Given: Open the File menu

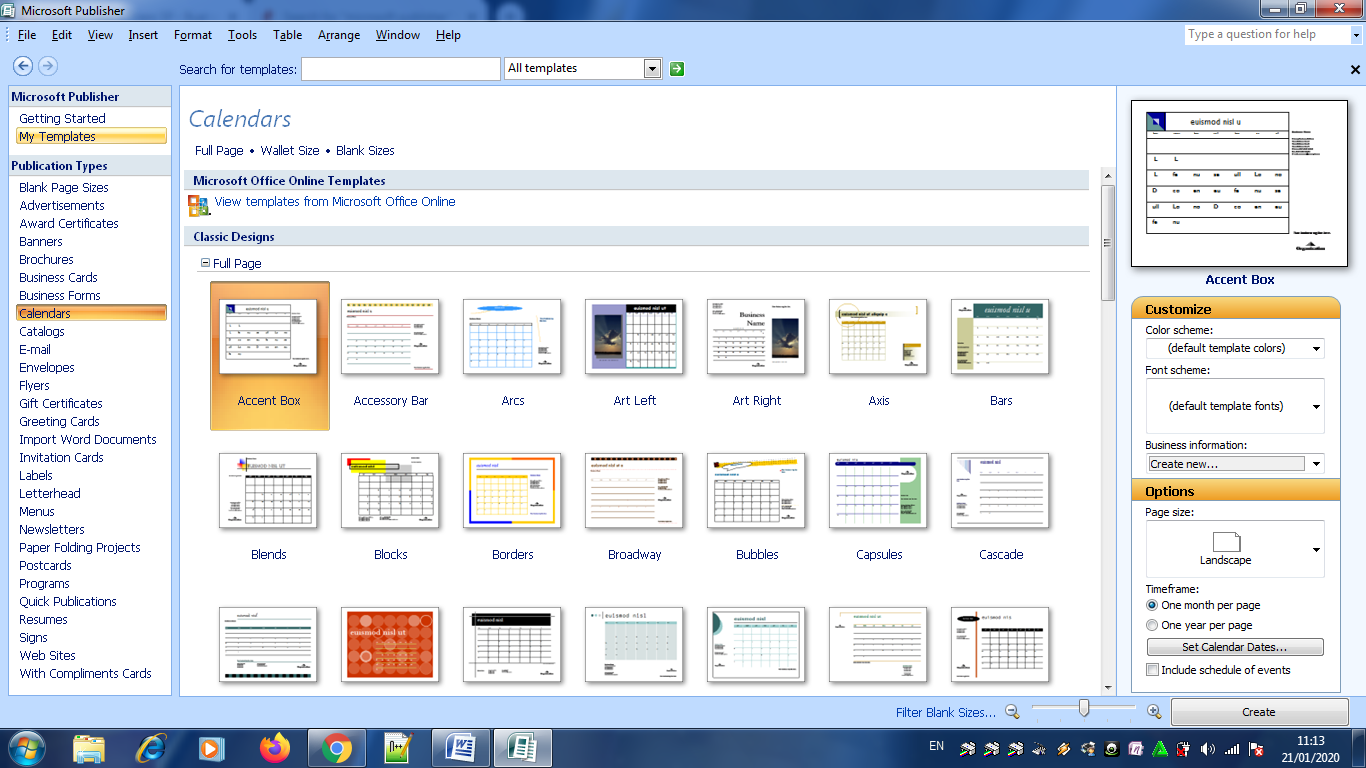Looking at the screenshot, I should click(x=27, y=35).
